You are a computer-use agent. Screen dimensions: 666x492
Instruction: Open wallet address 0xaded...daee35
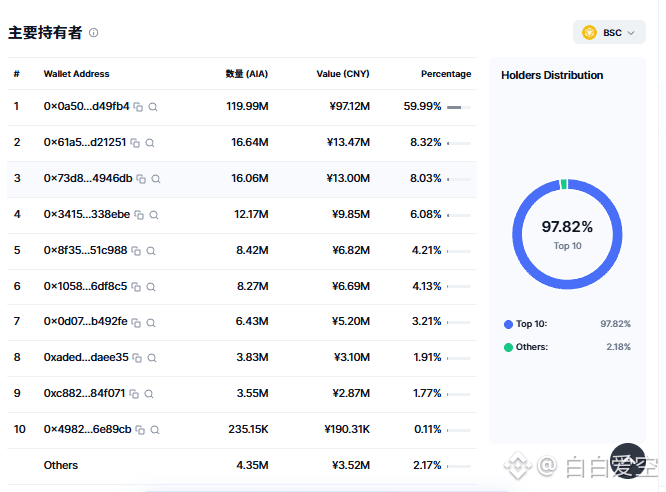(86, 357)
